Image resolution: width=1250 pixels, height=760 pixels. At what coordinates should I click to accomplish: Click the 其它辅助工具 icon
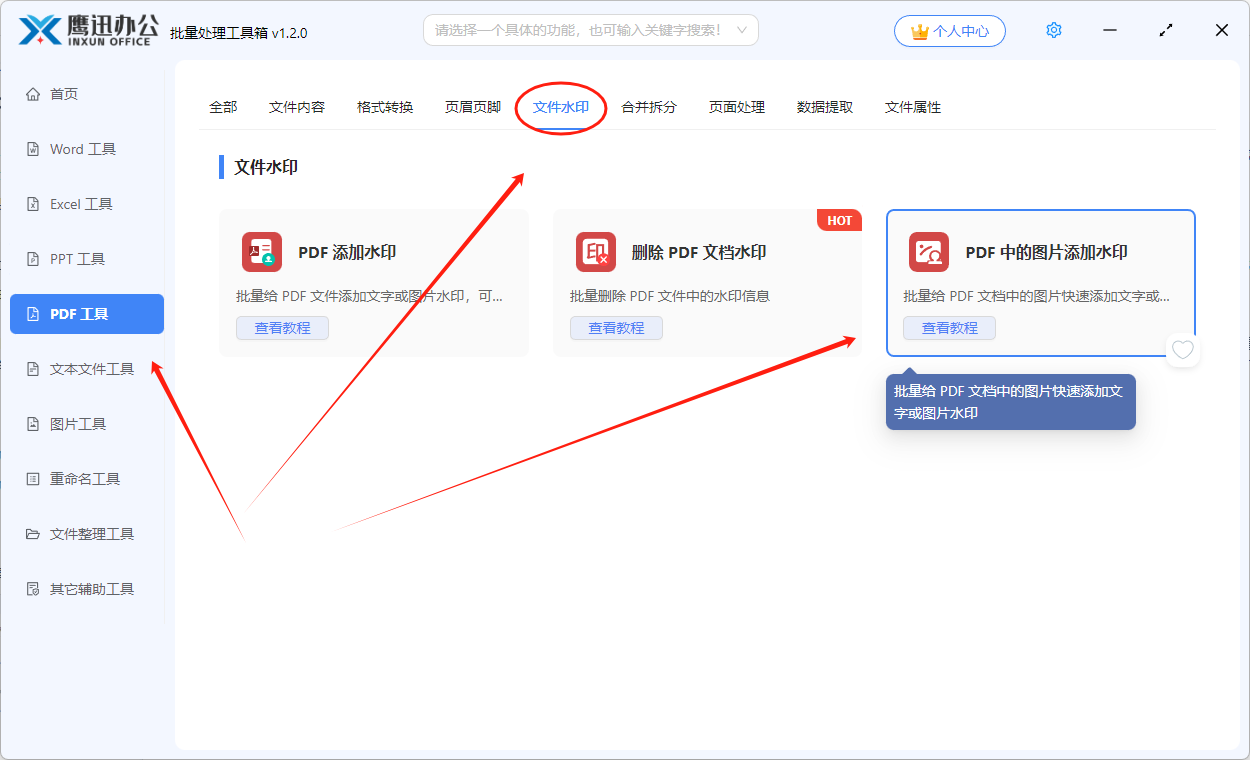pyautogui.click(x=33, y=589)
